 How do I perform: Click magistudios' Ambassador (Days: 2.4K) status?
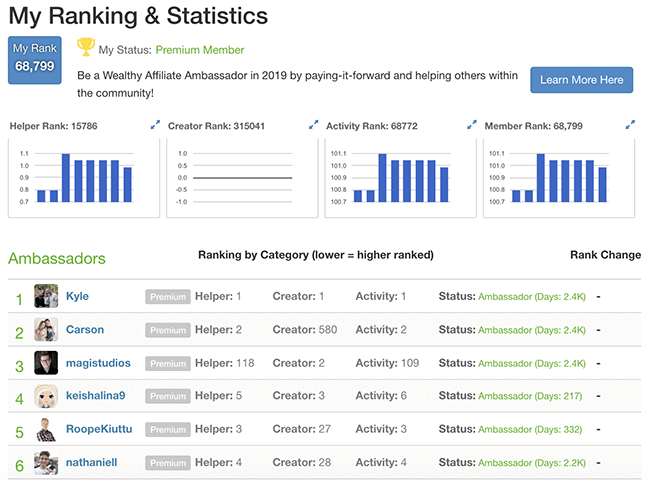[532, 364]
